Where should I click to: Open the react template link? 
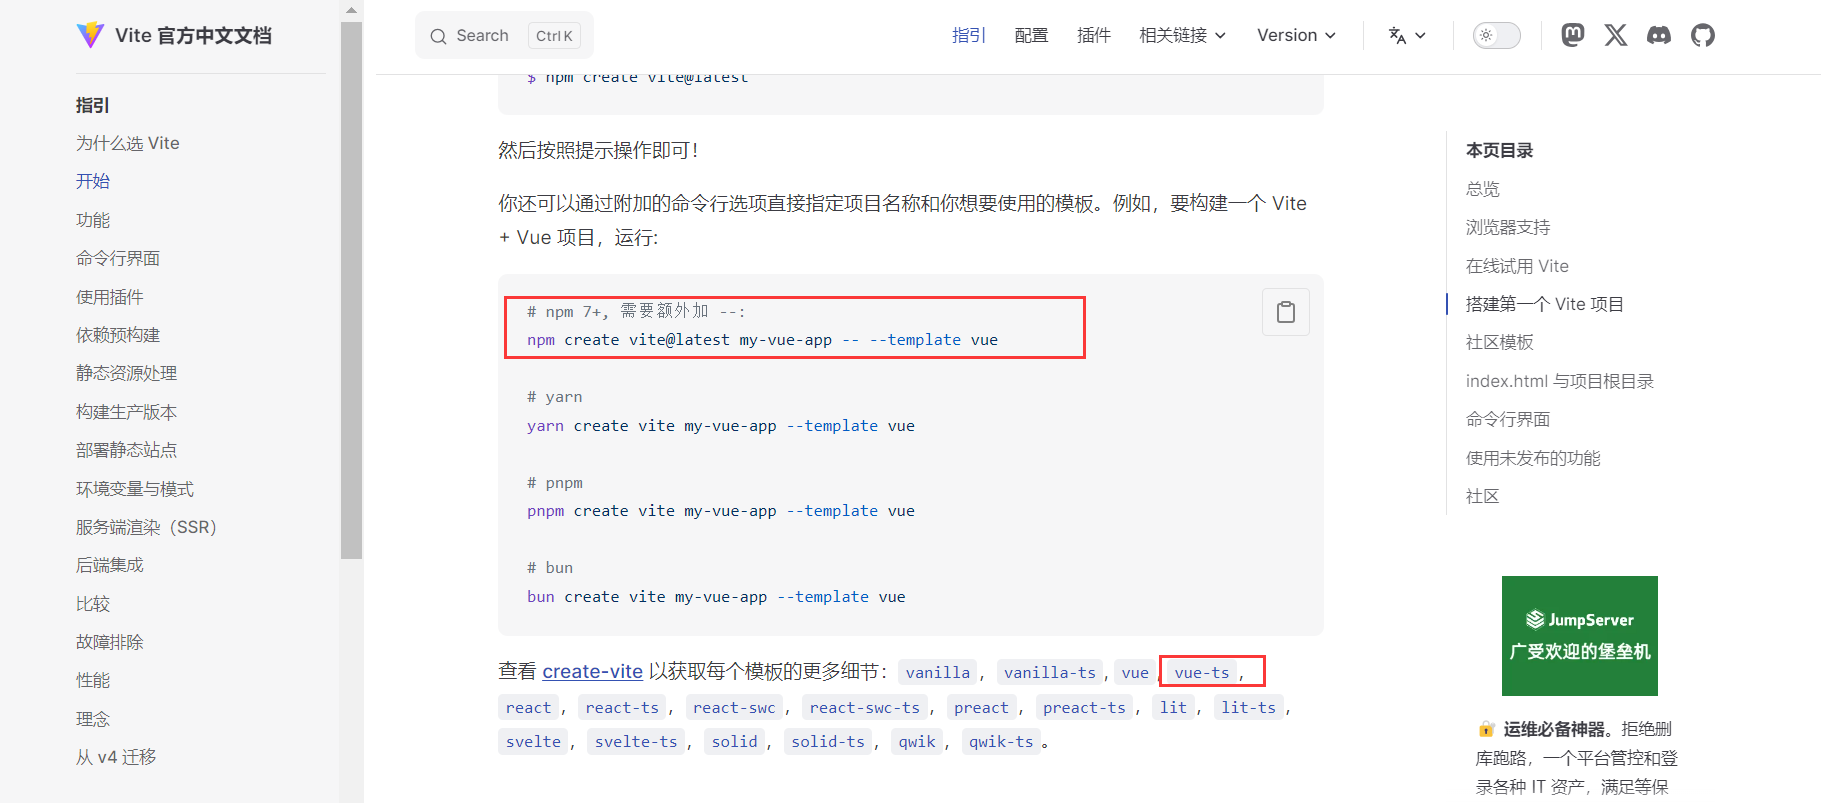pyautogui.click(x=528, y=707)
